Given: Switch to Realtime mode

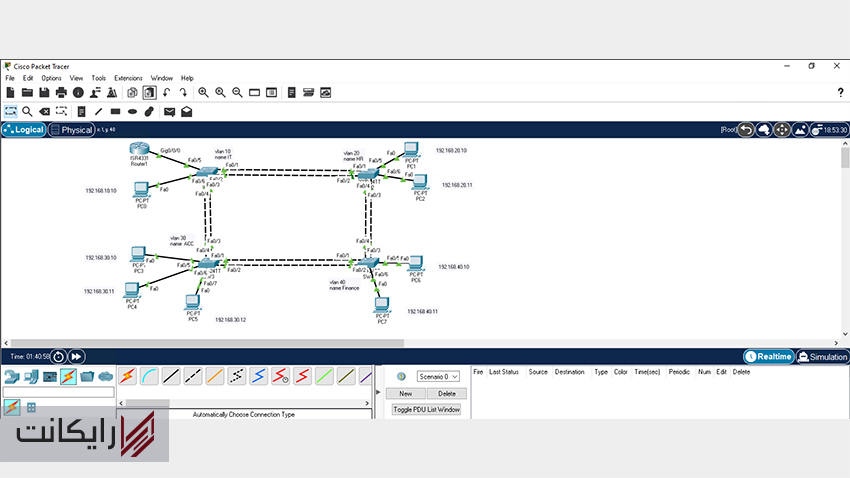Looking at the screenshot, I should click(x=768, y=357).
